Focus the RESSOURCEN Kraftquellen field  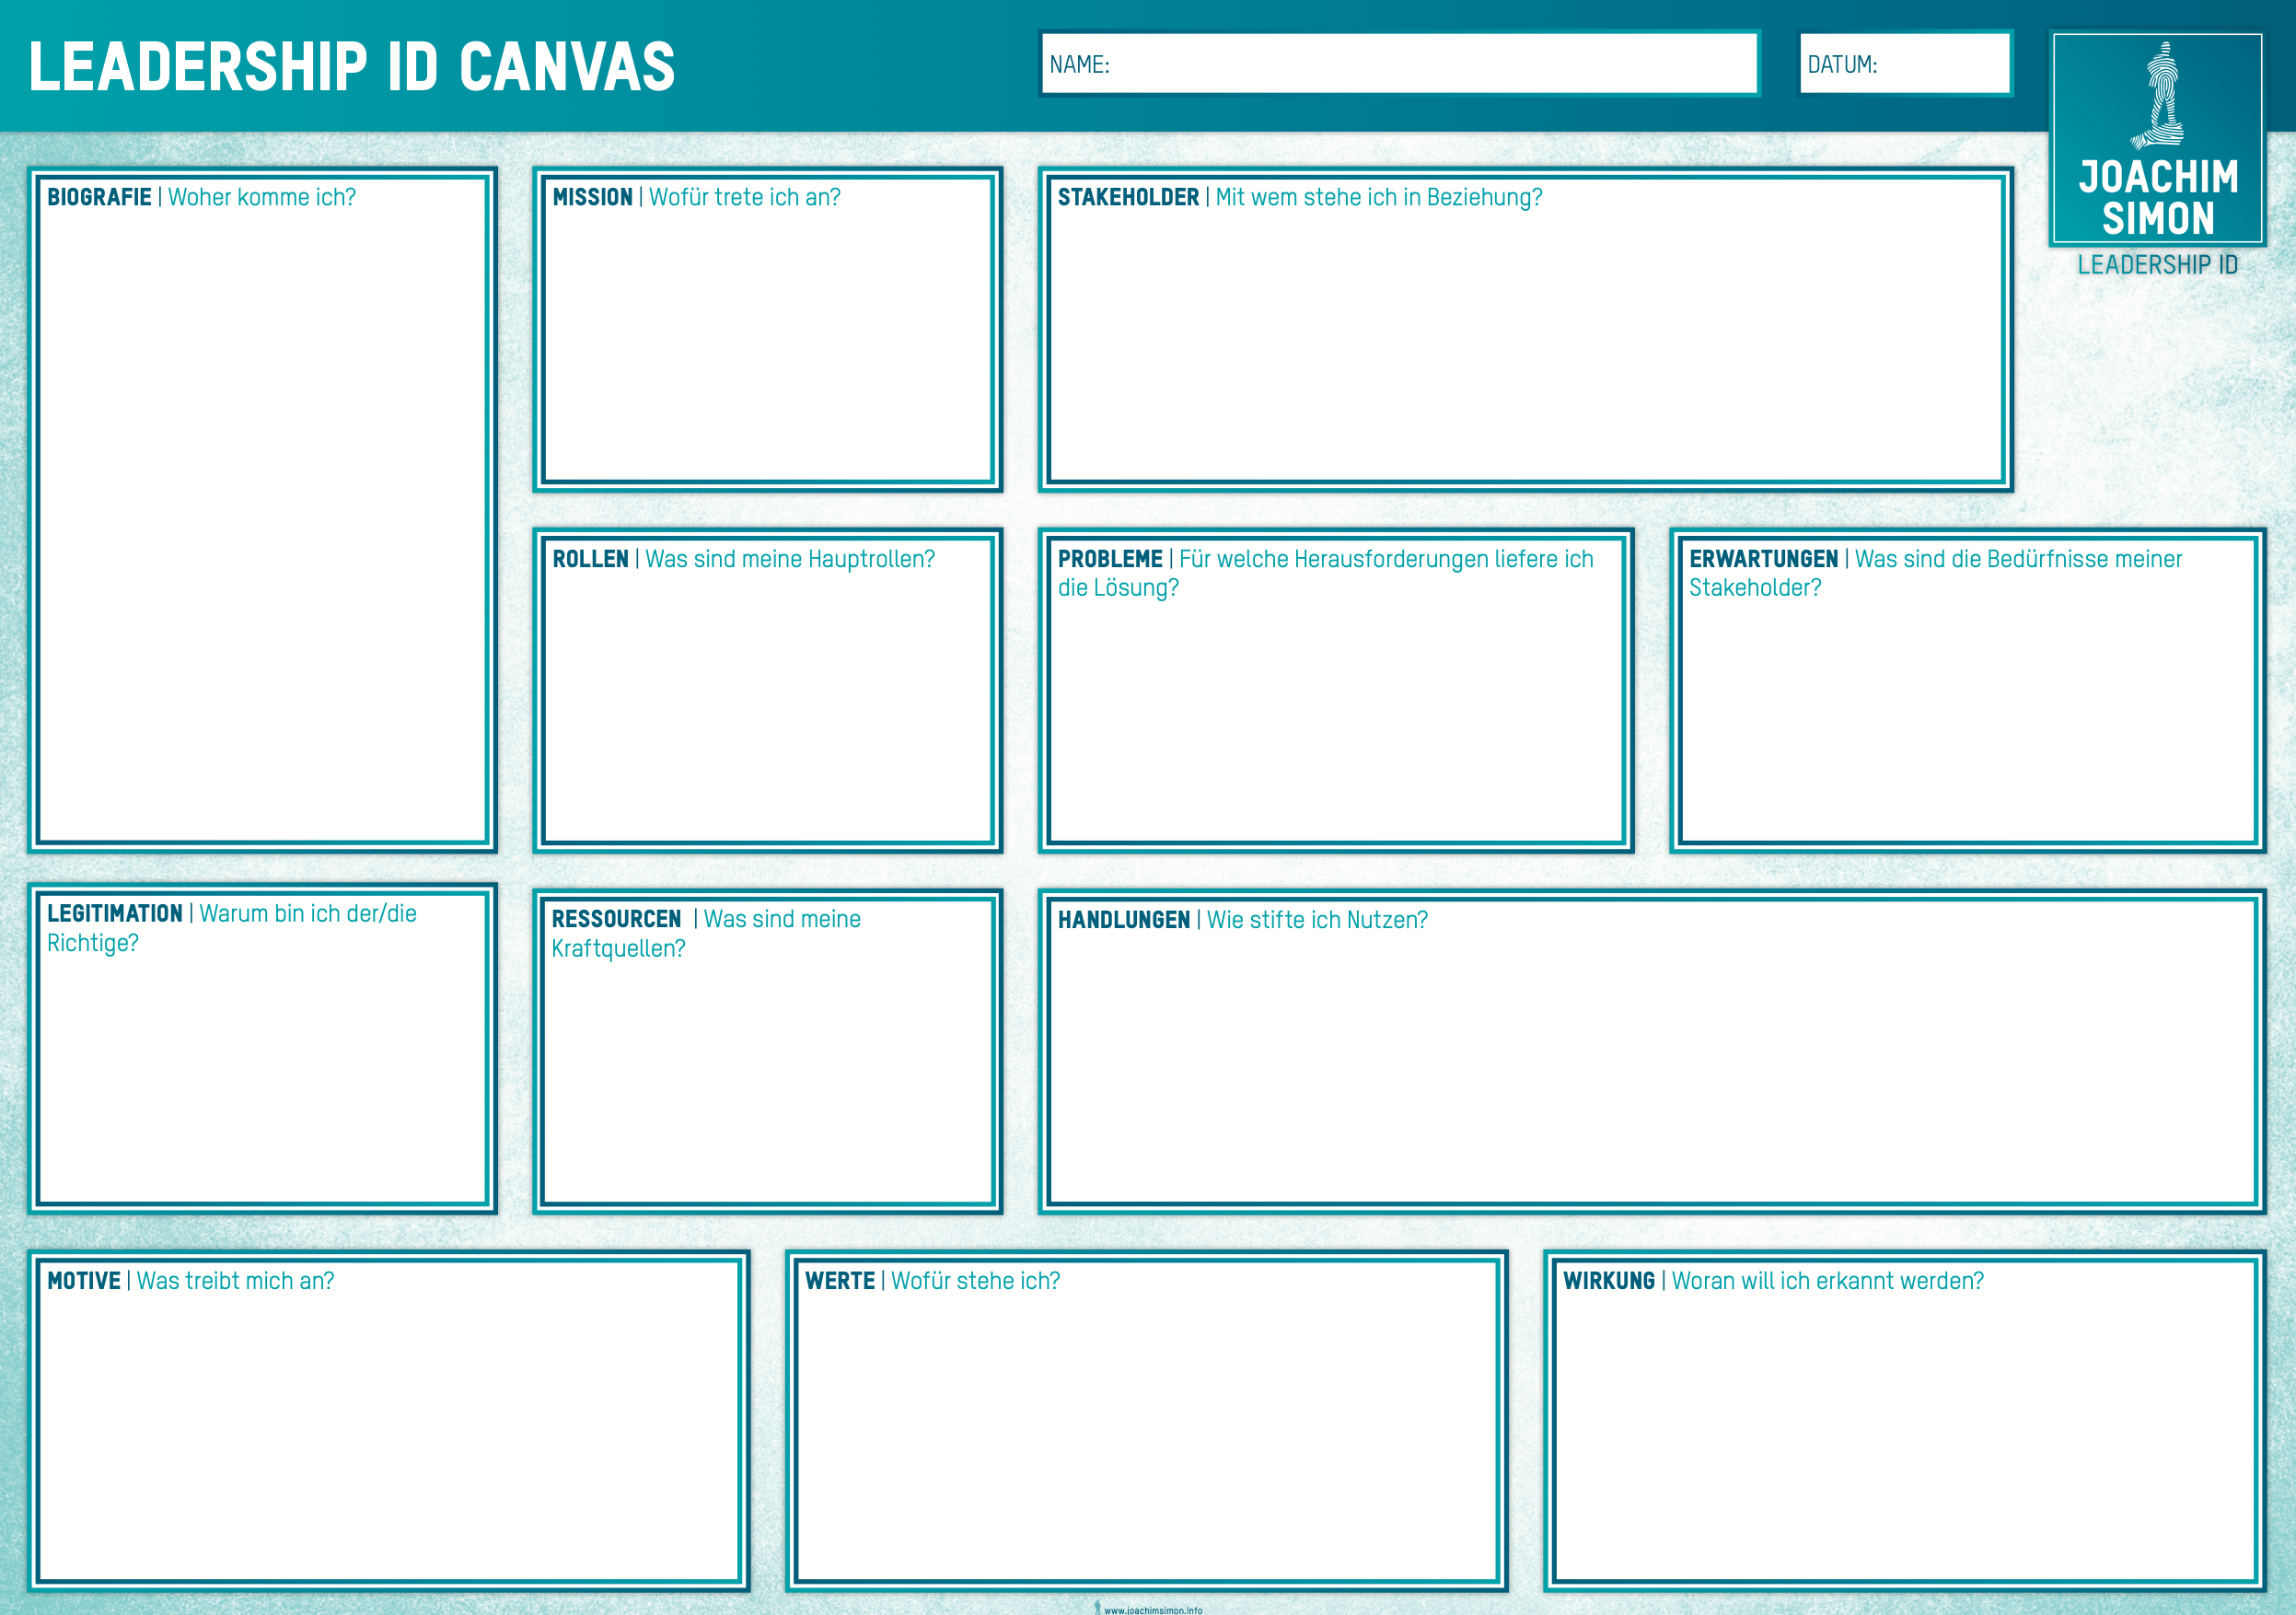768,1051
